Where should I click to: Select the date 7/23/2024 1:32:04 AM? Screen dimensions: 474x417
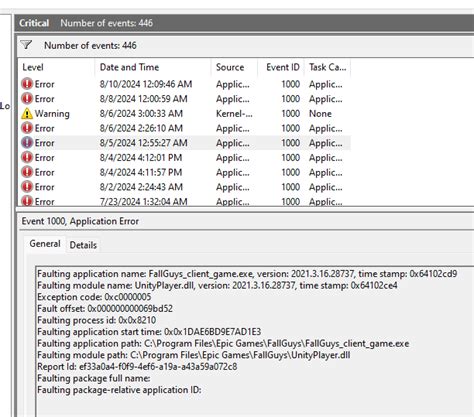tap(143, 201)
